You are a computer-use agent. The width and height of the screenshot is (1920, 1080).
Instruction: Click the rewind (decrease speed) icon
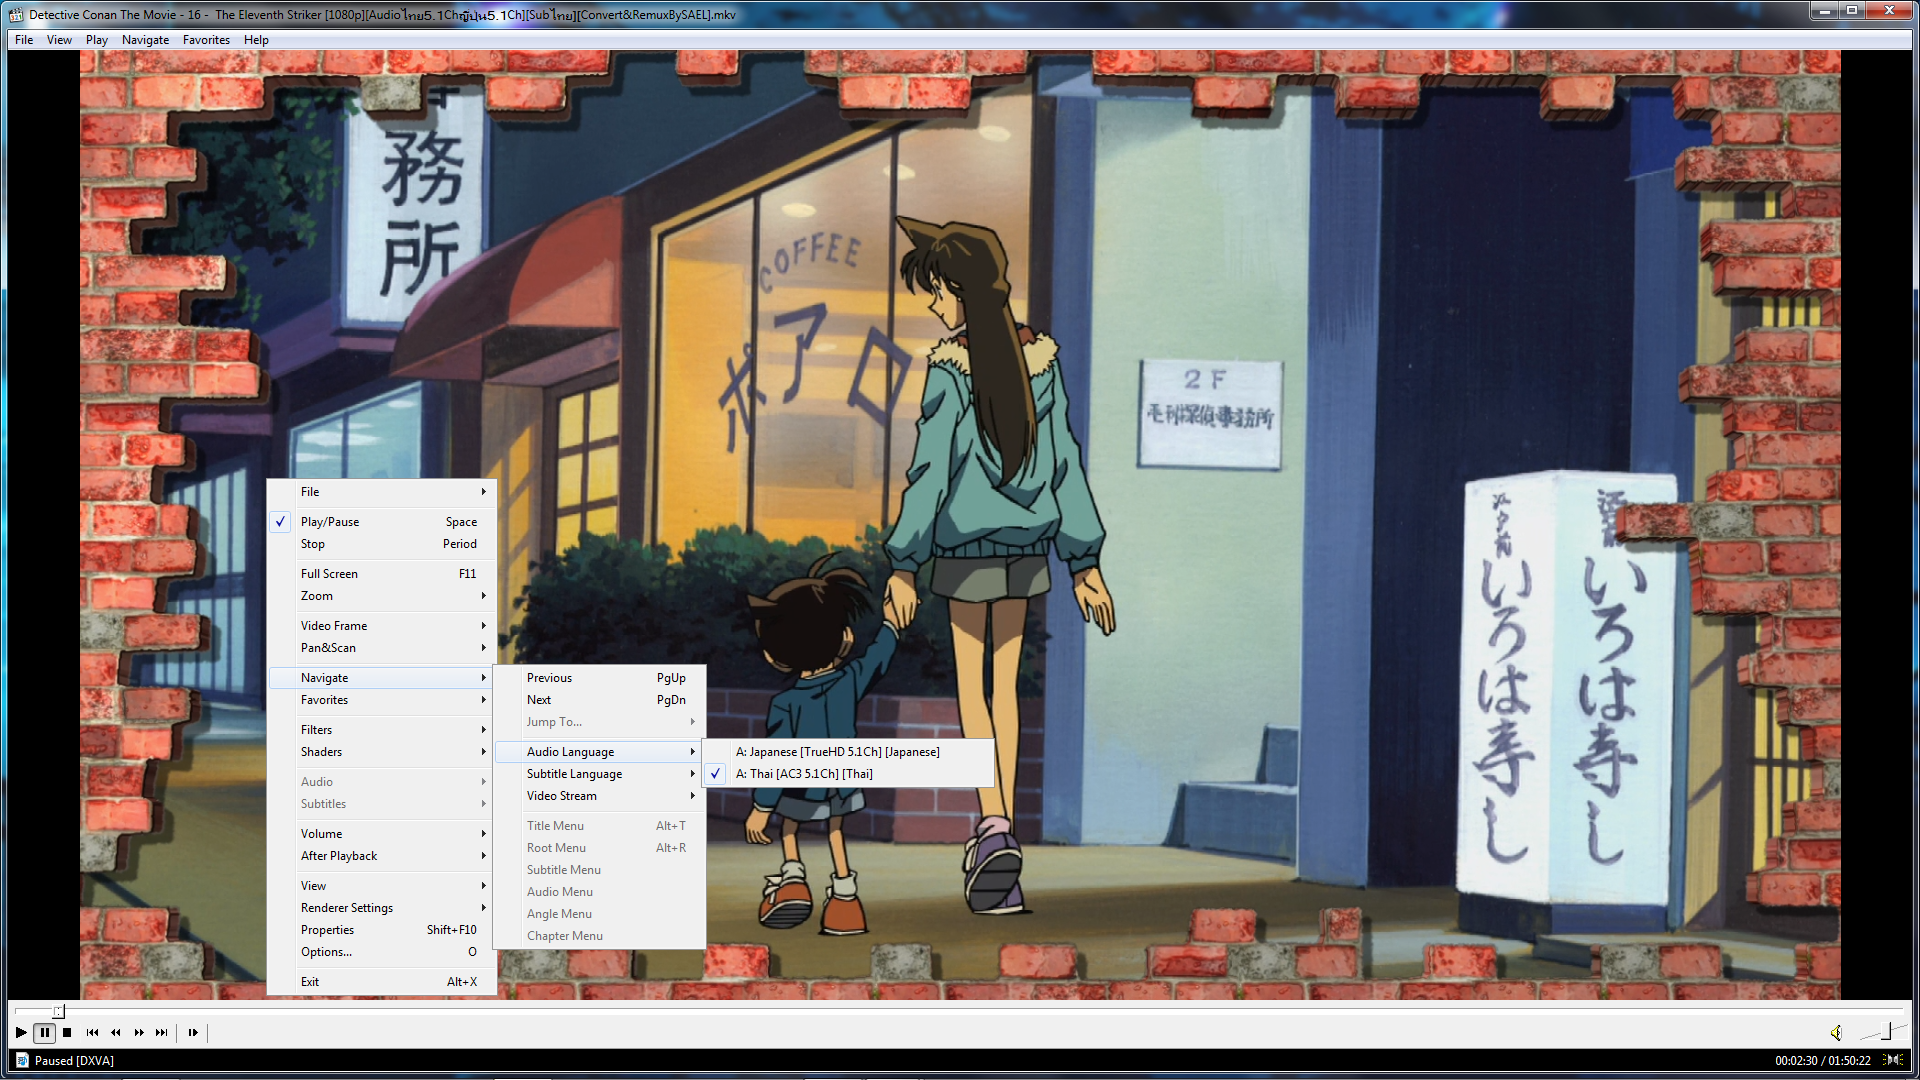tap(115, 1032)
